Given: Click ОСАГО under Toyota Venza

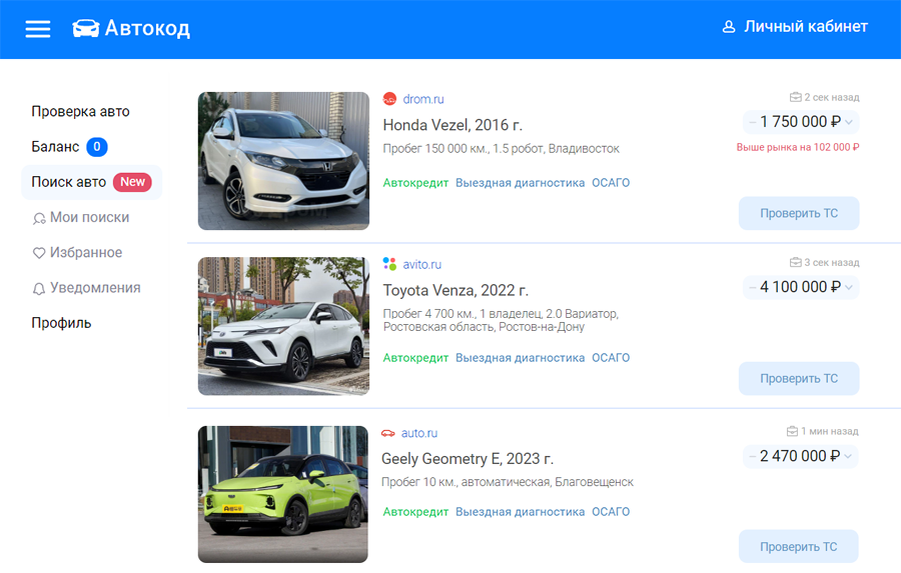Looking at the screenshot, I should tap(611, 357).
